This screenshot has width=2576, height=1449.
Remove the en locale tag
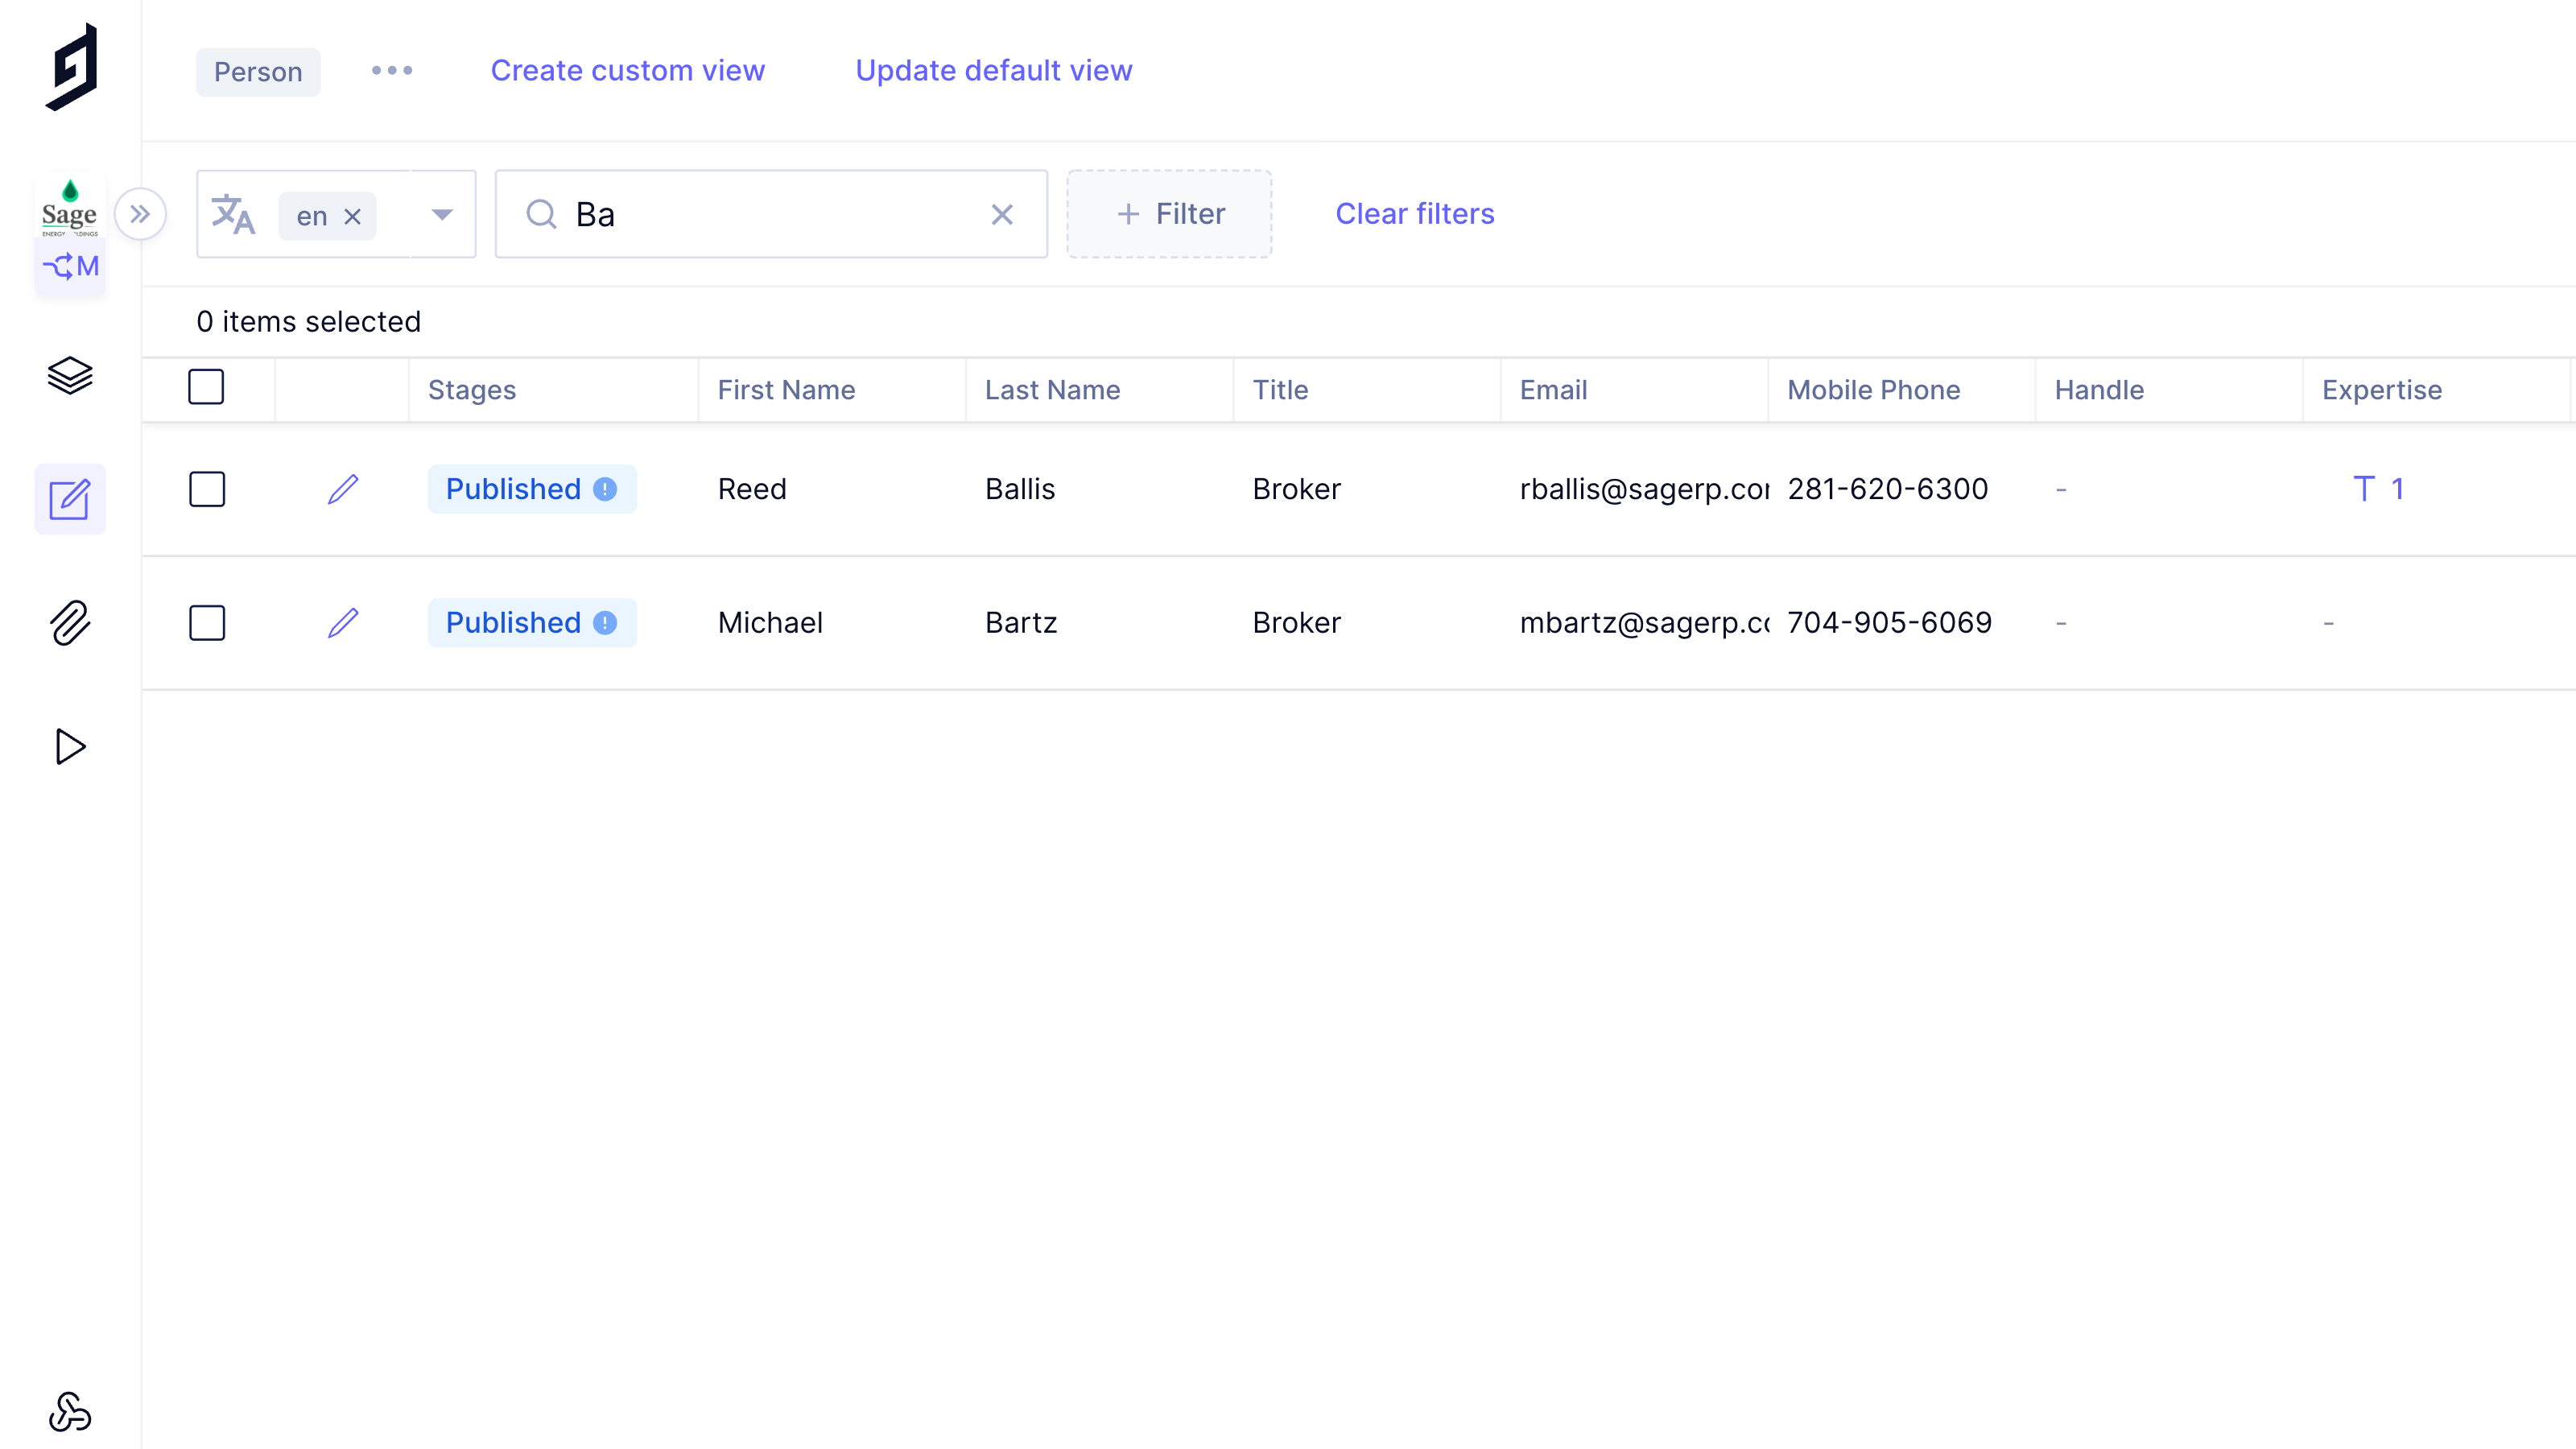(x=352, y=216)
